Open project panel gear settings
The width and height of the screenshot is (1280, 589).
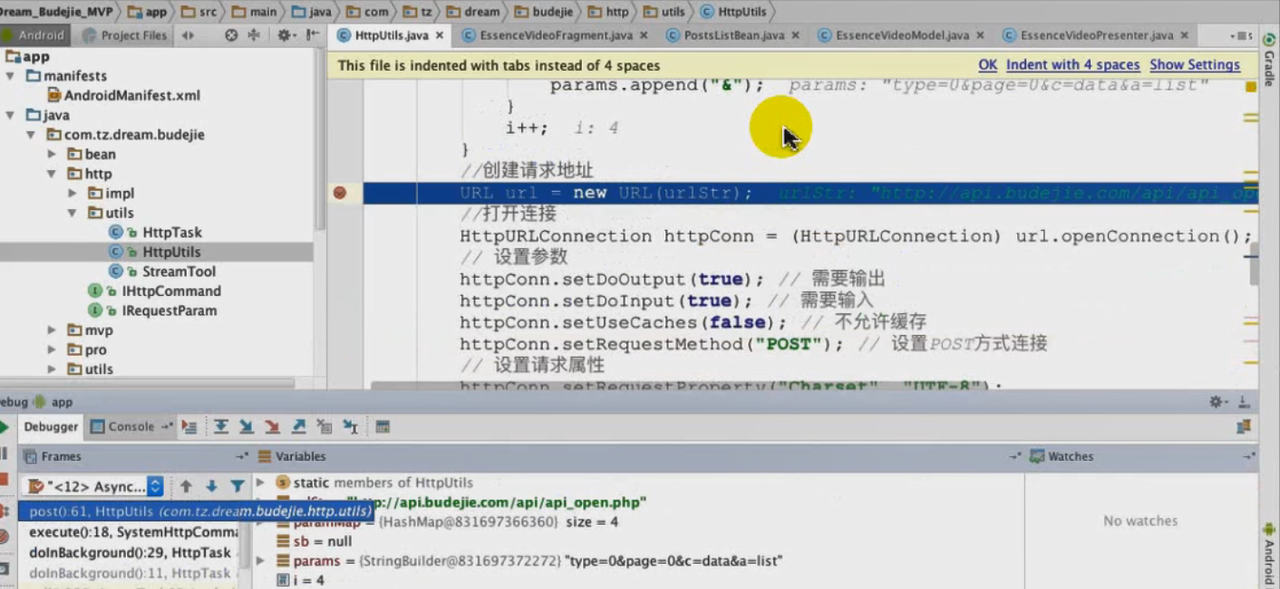285,35
